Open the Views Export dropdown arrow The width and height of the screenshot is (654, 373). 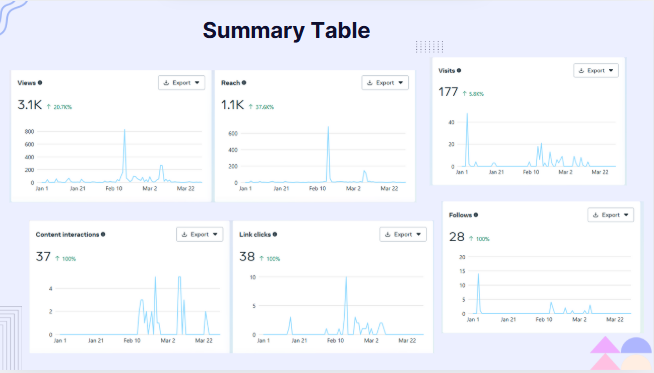[197, 83]
